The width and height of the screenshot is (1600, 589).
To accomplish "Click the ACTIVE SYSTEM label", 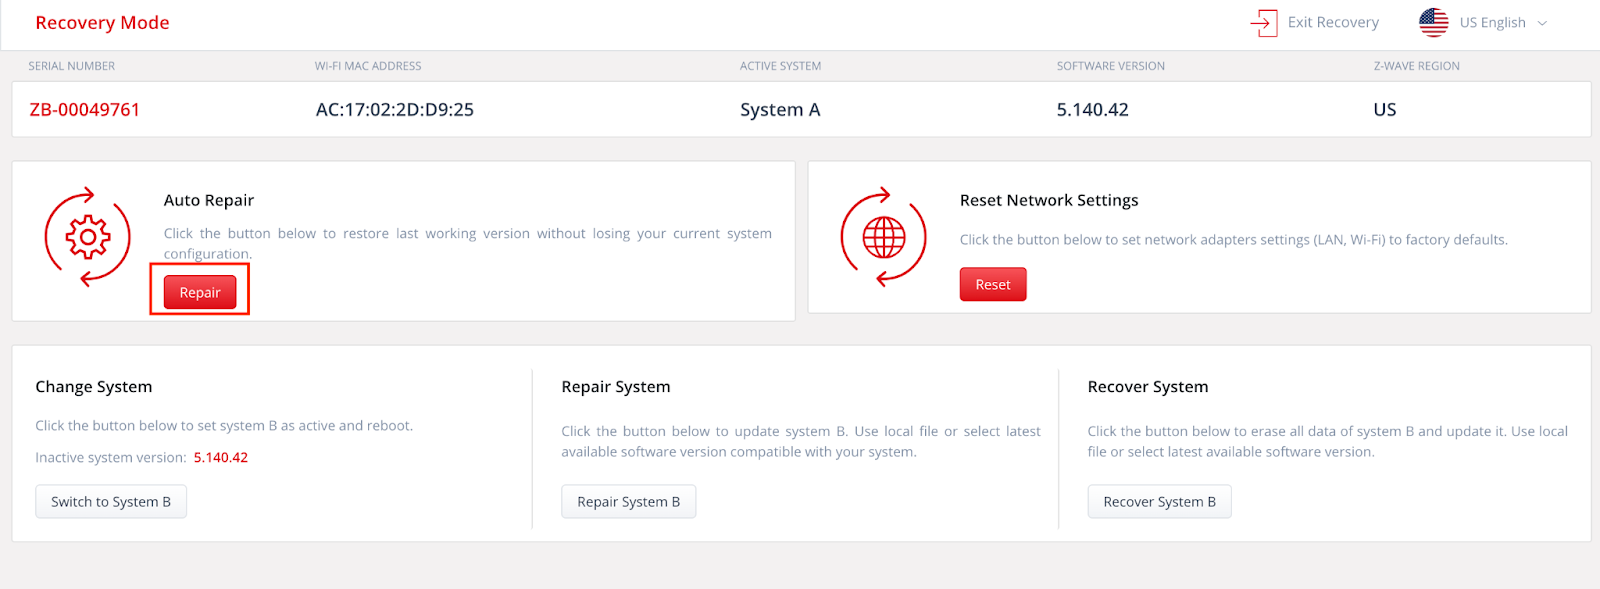I will click(780, 66).
